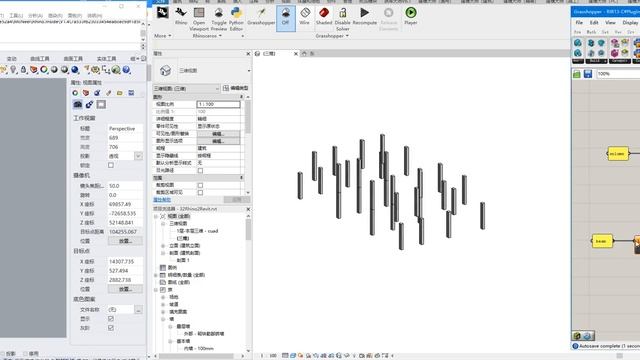The image size is (640, 360).
Task: Toggle crop view checkbox in Revit properties
Action: click(x=200, y=185)
